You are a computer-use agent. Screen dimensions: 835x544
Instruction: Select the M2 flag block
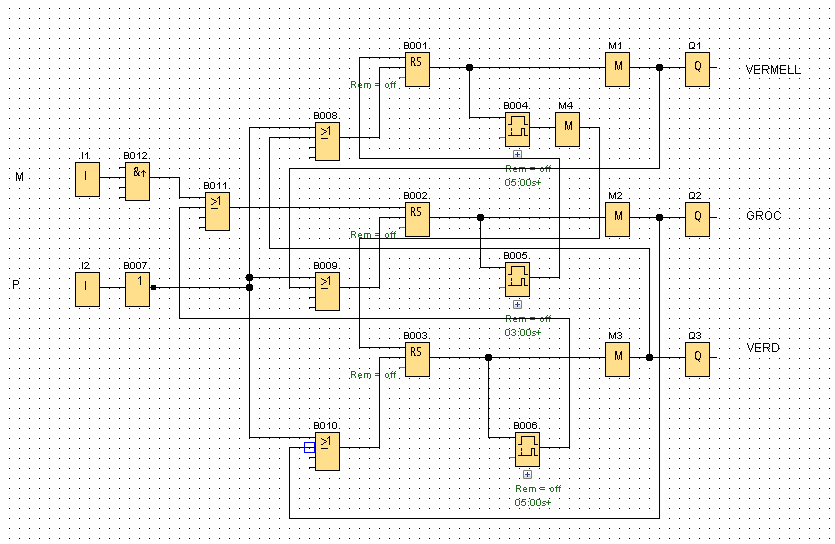click(617, 218)
